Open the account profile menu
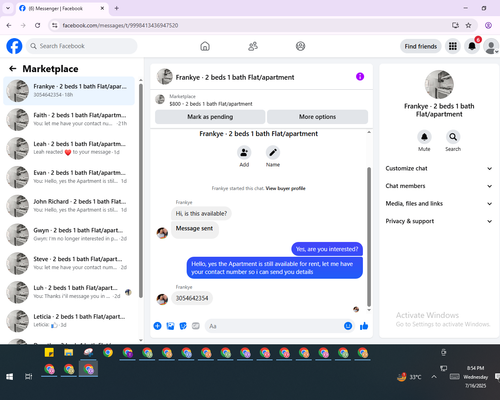 pyautogui.click(x=491, y=46)
